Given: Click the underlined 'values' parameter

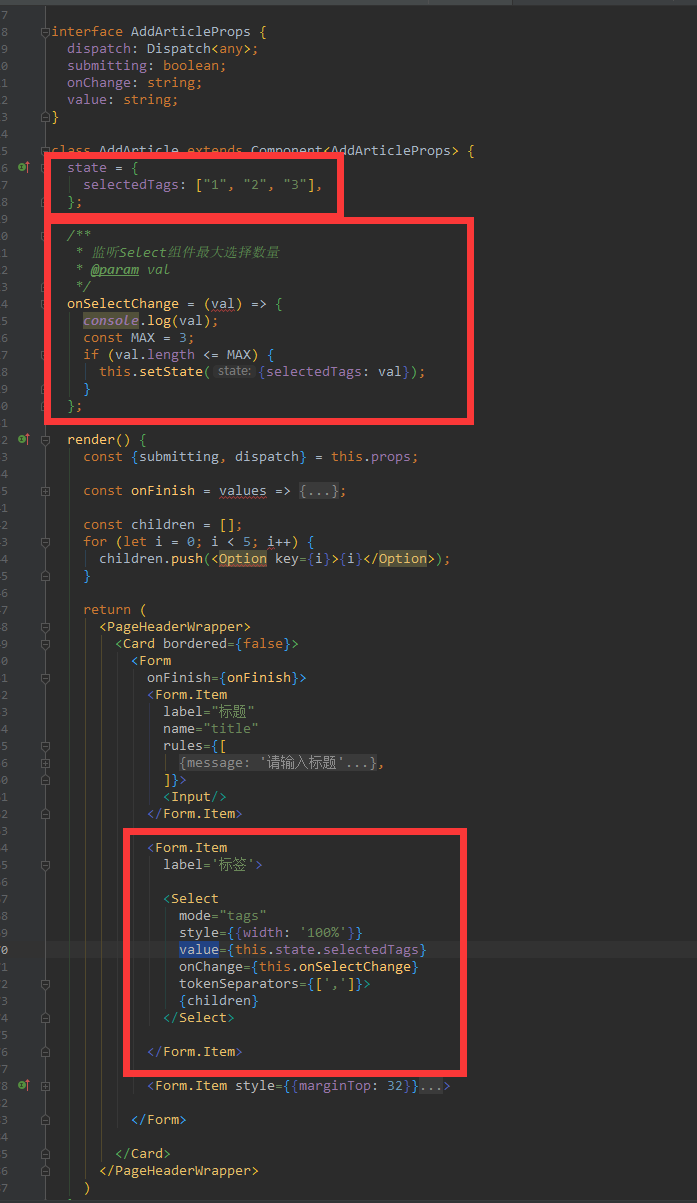Looking at the screenshot, I should (243, 490).
